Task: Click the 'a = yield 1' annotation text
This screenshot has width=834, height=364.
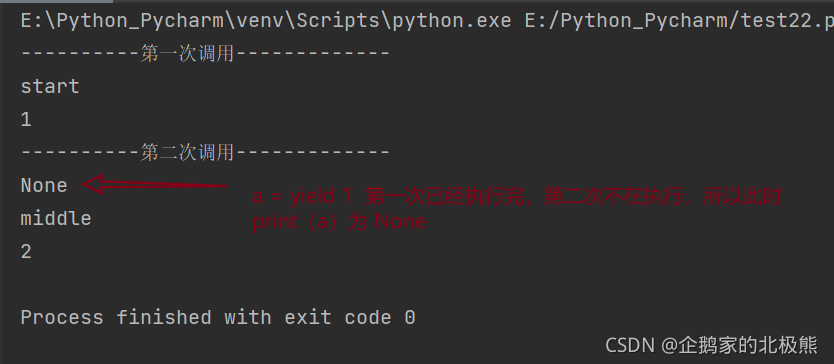Action: 302,197
